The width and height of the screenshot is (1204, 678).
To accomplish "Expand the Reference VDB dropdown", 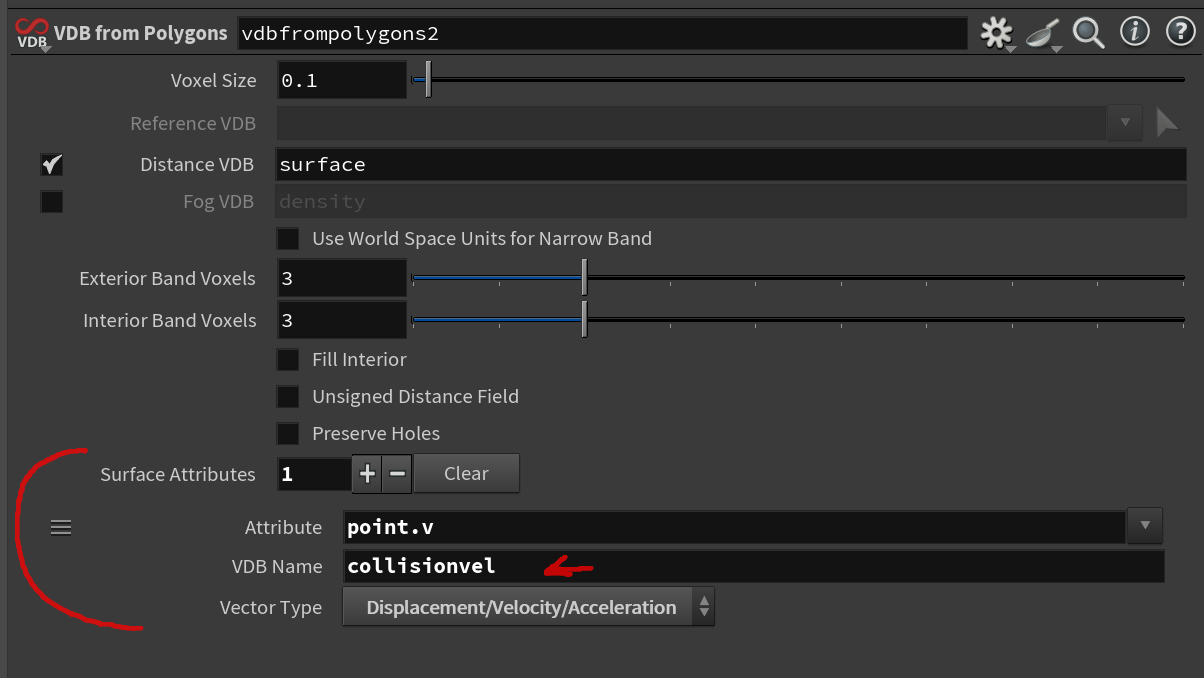I will click(x=1125, y=123).
